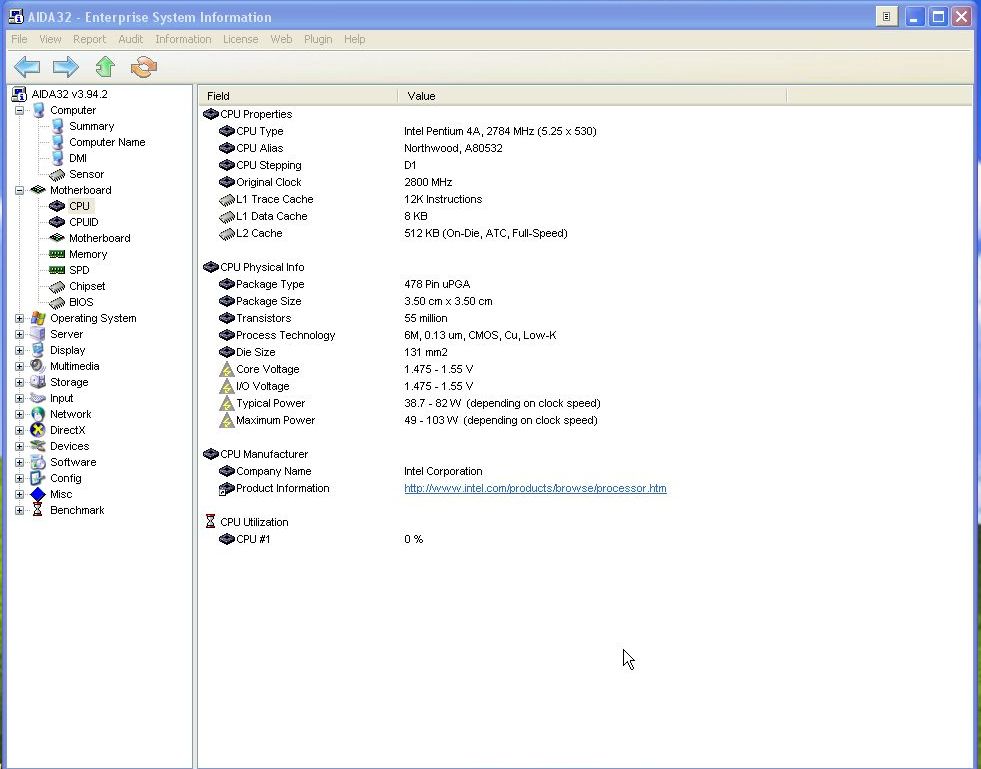Click the Misc blue diamond icon
This screenshot has height=769, width=981.
point(38,494)
